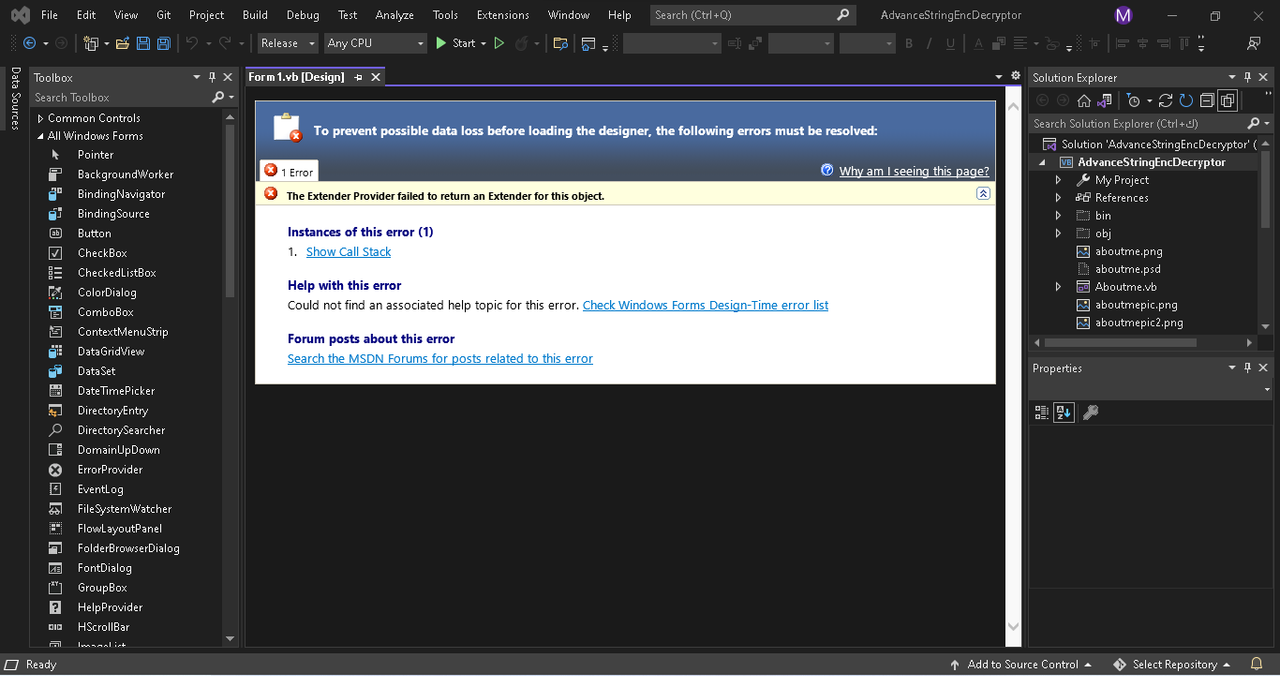Open Check Windows Forms Design-Time error list link

pyautogui.click(x=705, y=305)
